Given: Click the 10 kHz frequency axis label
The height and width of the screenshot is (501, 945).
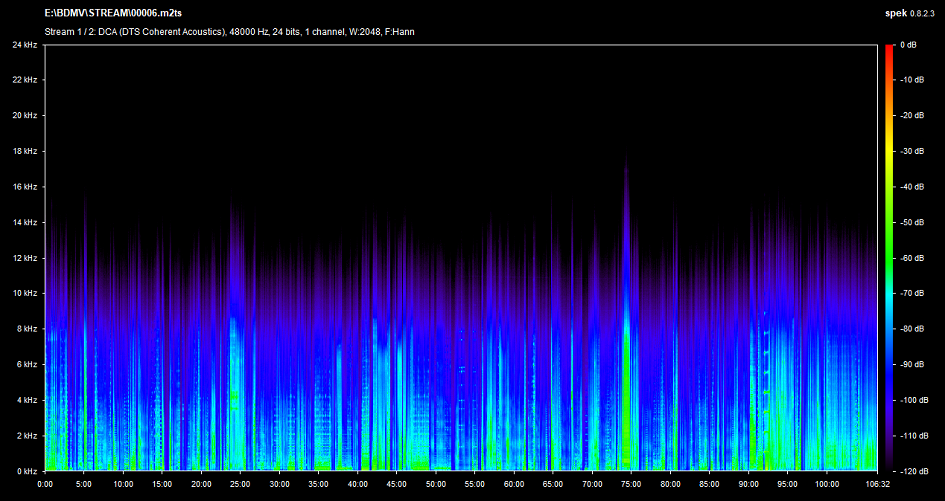Looking at the screenshot, I should pos(25,293).
